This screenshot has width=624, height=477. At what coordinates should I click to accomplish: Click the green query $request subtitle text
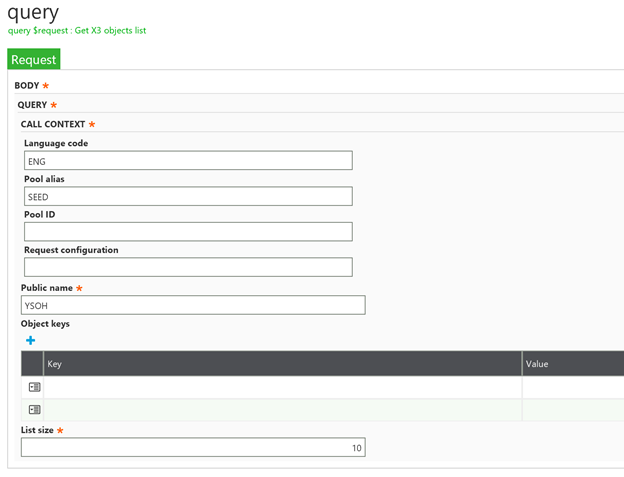coord(77,31)
